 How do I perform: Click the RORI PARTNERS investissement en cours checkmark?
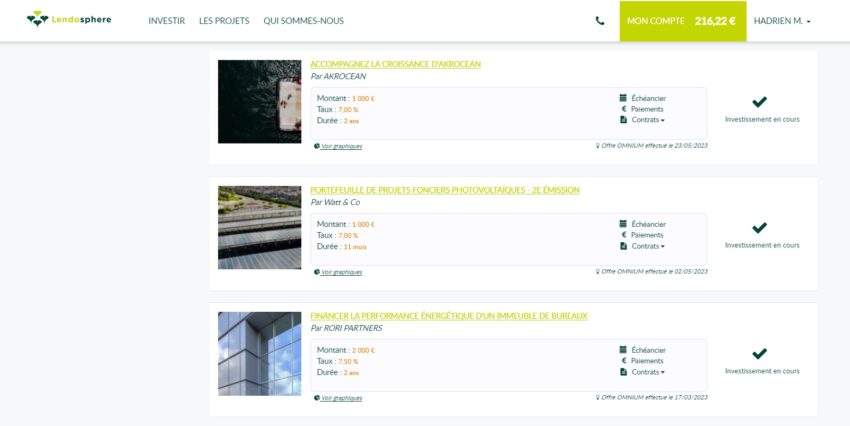coord(759,353)
